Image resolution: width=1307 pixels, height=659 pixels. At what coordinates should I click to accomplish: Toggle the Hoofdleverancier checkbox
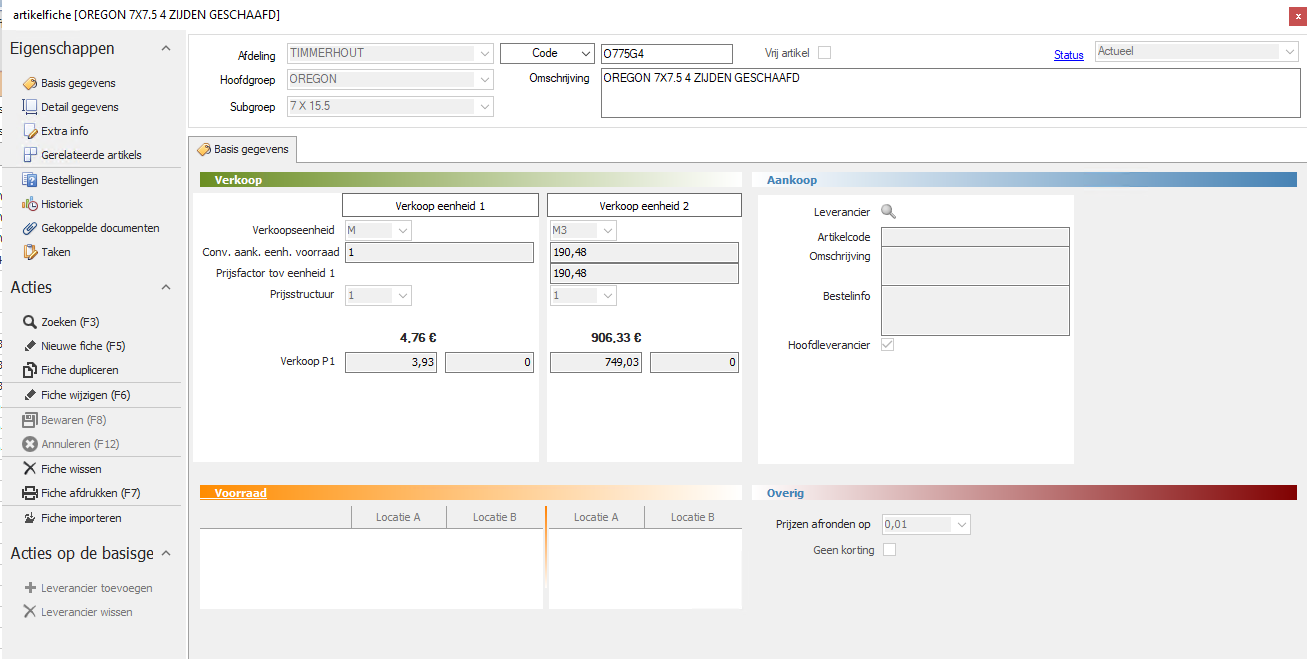tap(887, 345)
